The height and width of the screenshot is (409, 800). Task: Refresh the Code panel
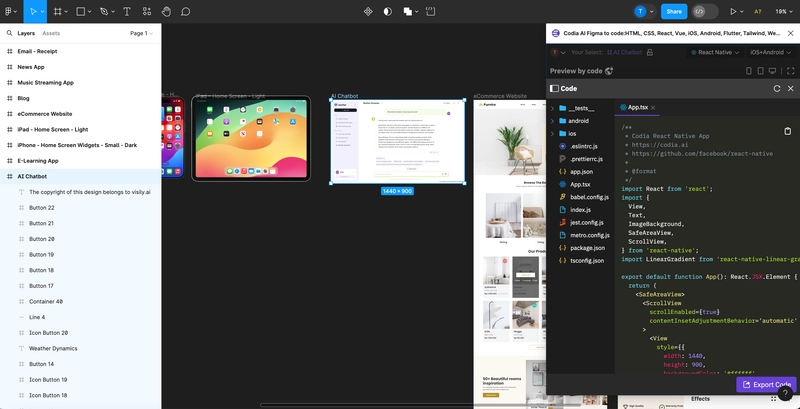pyautogui.click(x=777, y=88)
